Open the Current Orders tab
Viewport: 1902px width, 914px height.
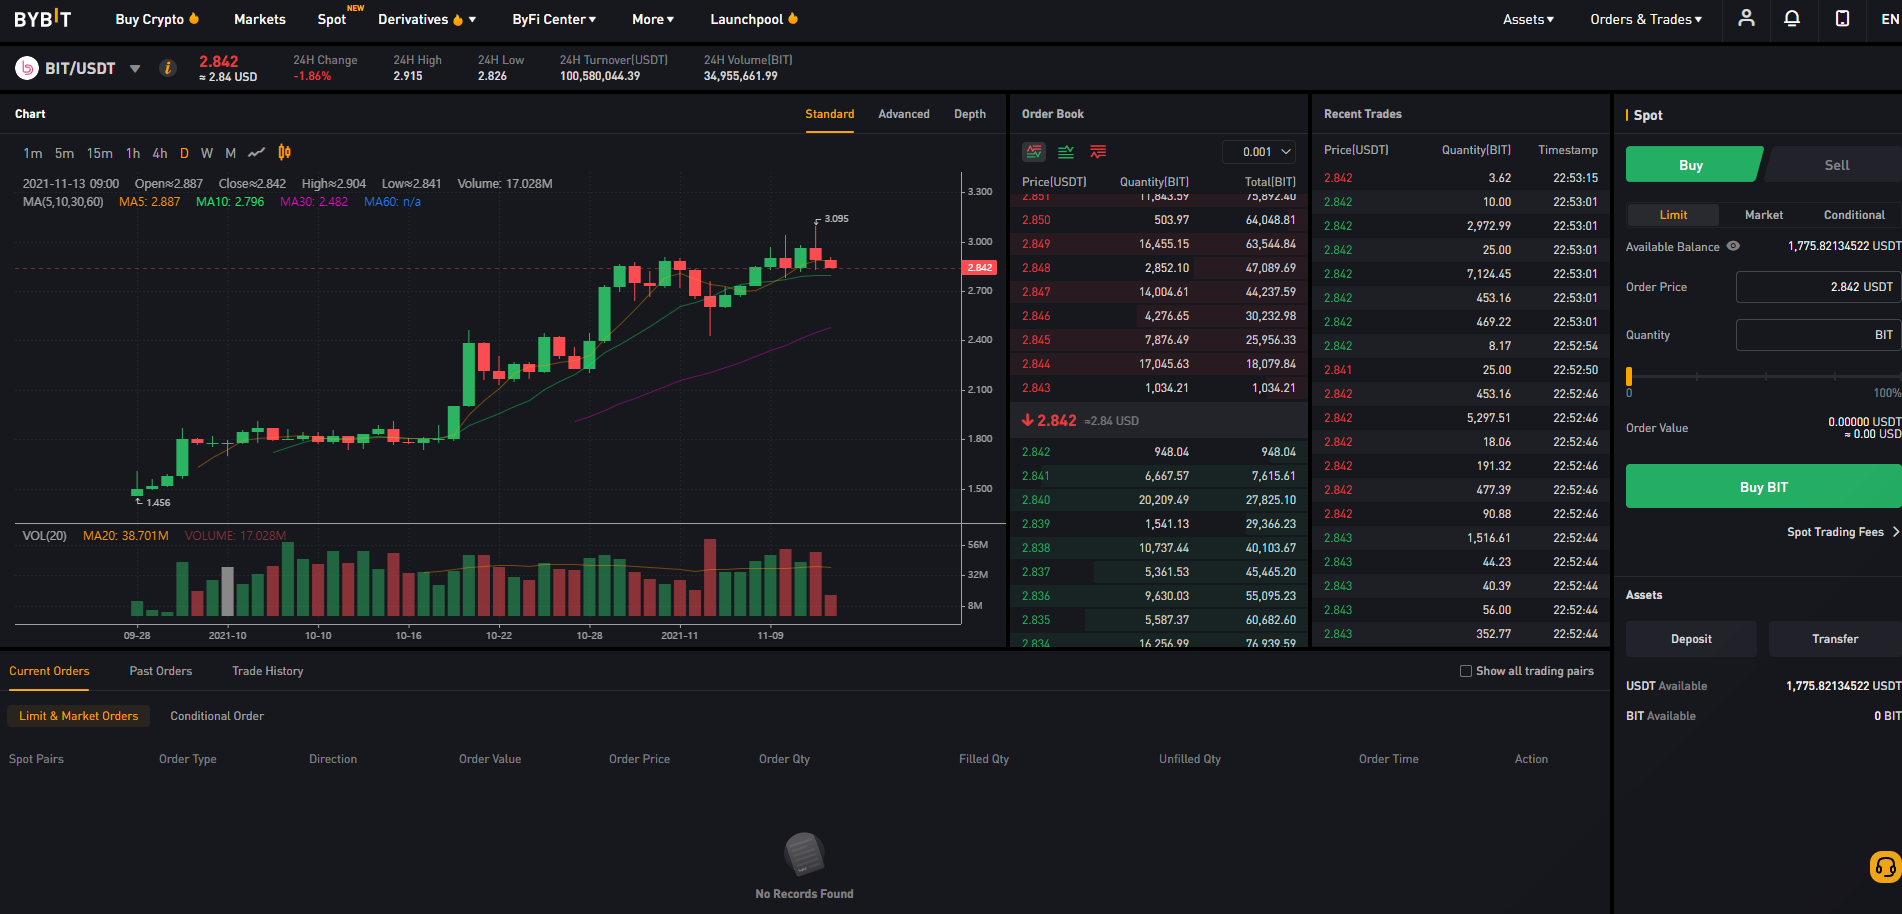[x=49, y=671]
